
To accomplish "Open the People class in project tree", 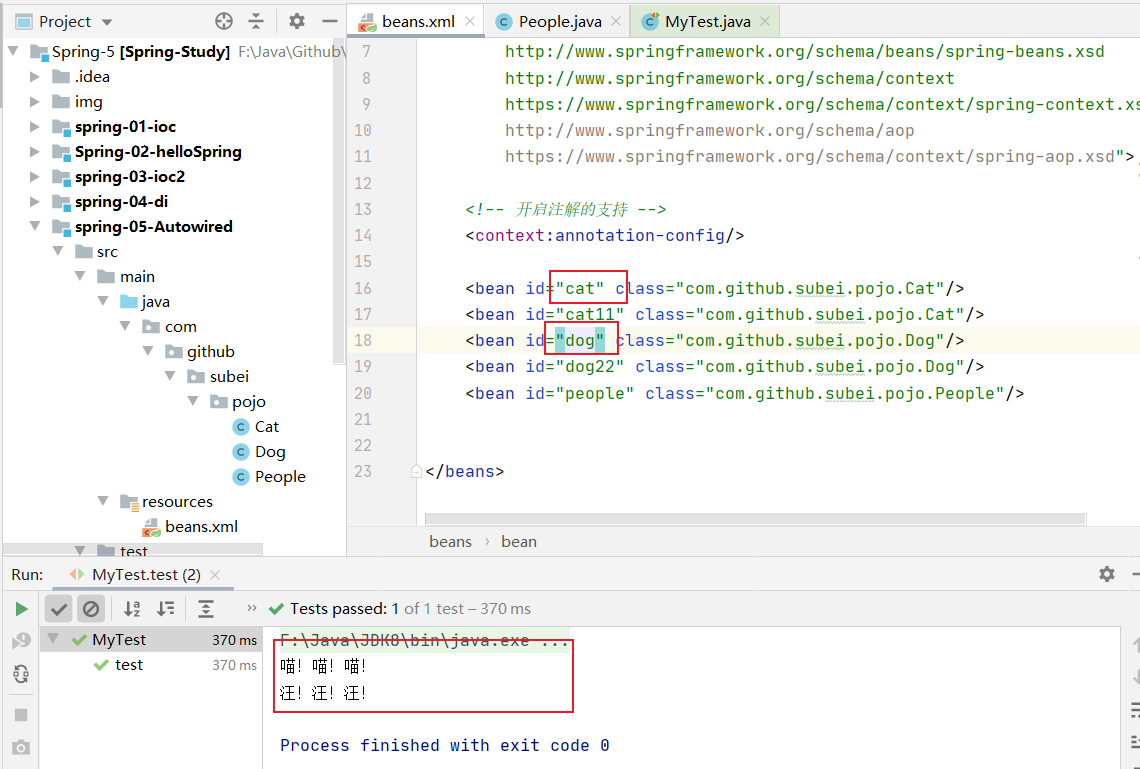I will [279, 477].
